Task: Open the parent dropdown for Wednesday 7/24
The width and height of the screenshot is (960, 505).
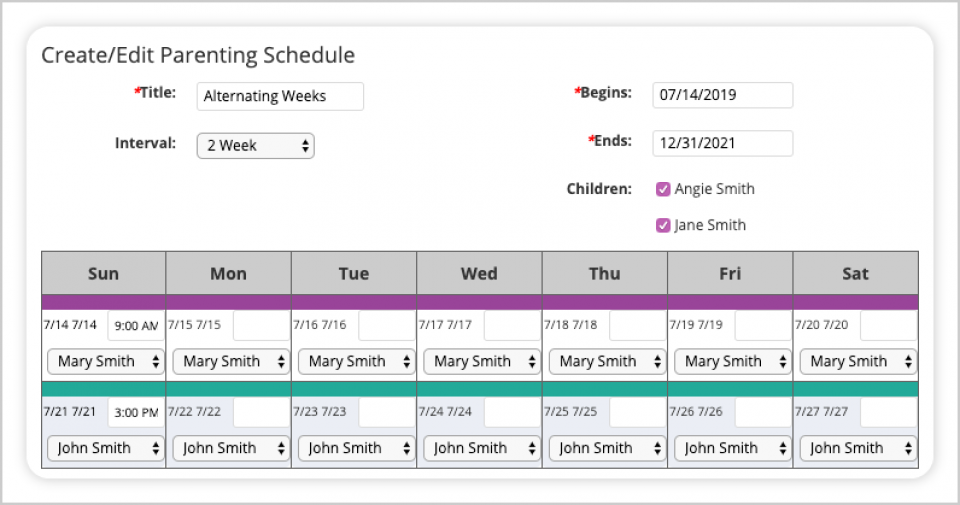Action: 482,448
